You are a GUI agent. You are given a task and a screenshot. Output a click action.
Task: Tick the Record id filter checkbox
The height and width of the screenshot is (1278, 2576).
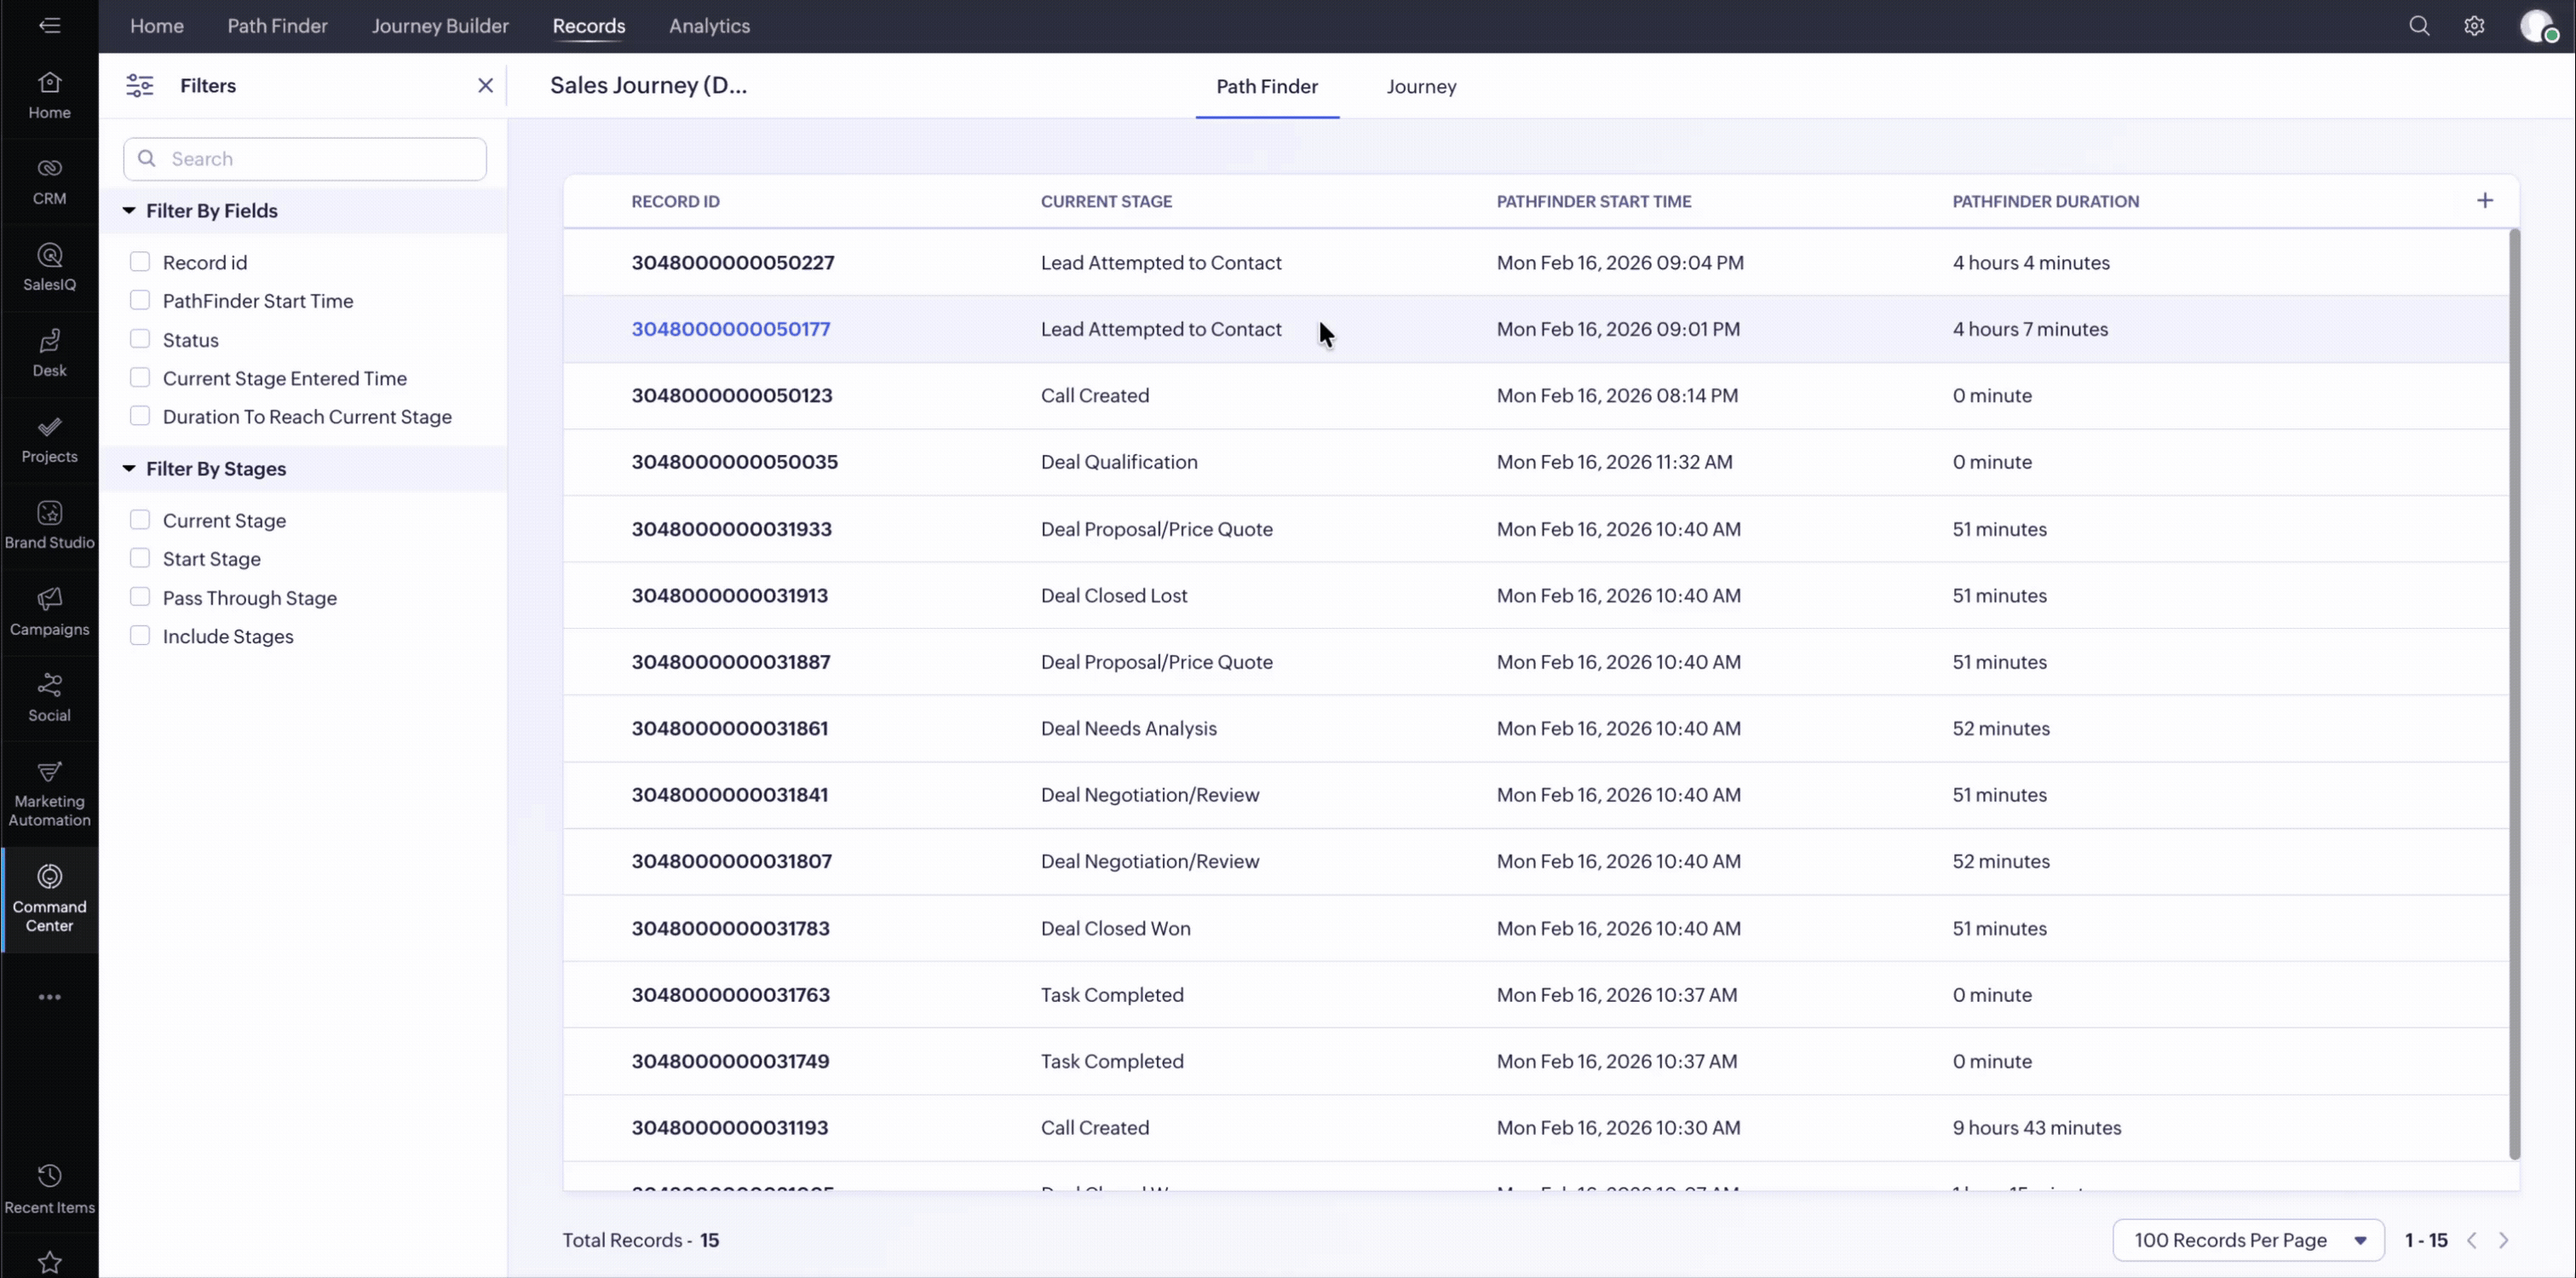tap(140, 262)
